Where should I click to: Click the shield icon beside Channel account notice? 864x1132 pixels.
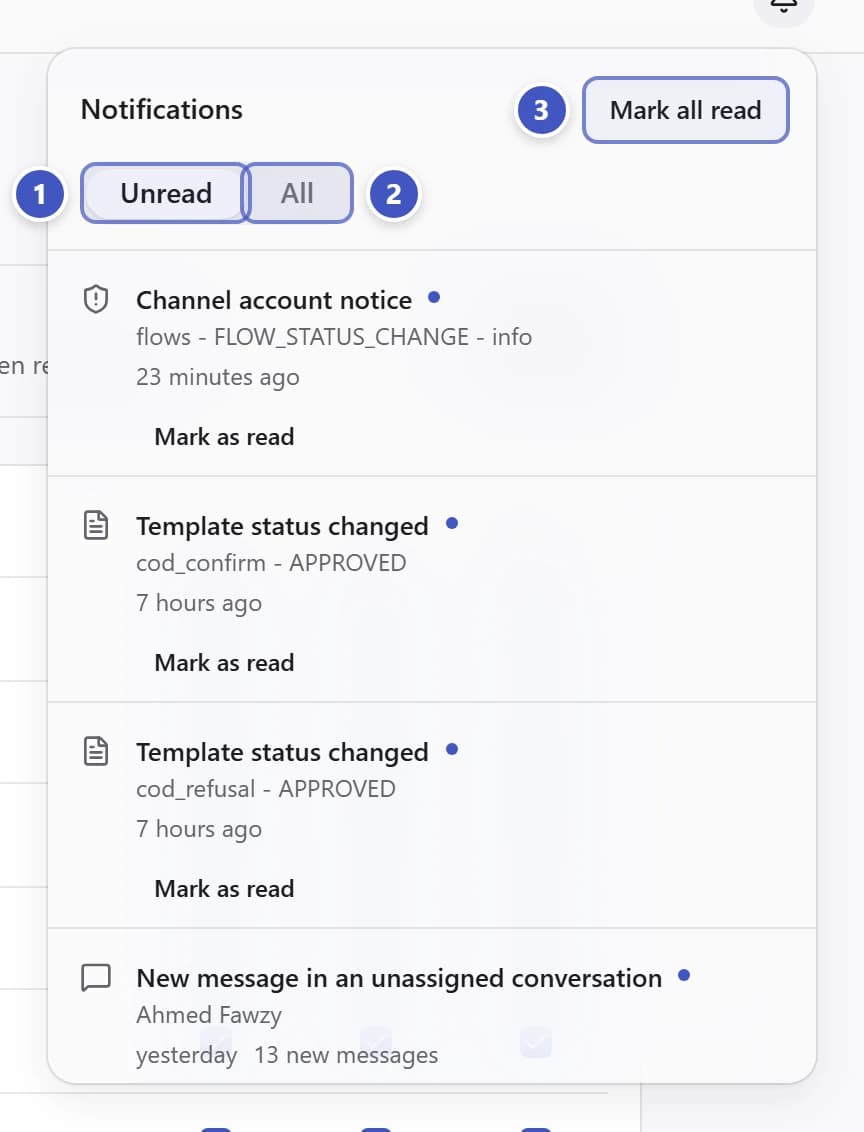[96, 299]
